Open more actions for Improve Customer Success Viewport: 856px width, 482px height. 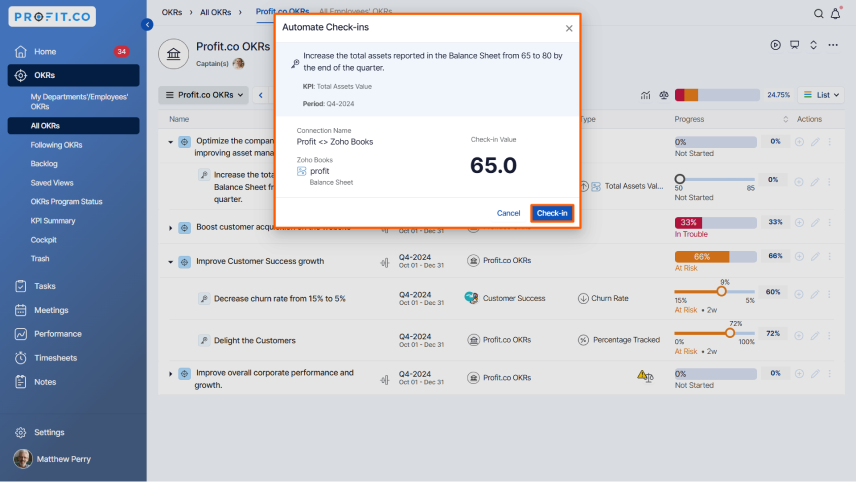(x=830, y=257)
